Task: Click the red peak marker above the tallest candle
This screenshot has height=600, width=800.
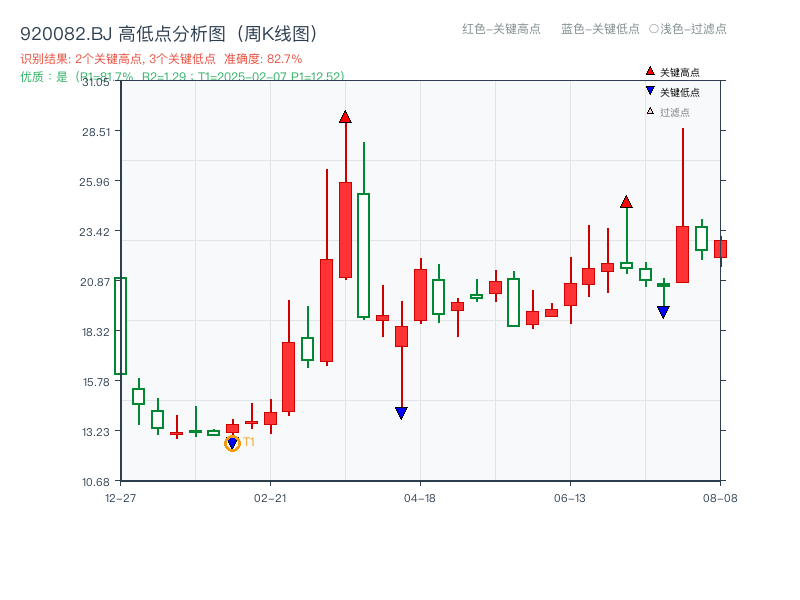Action: point(345,115)
